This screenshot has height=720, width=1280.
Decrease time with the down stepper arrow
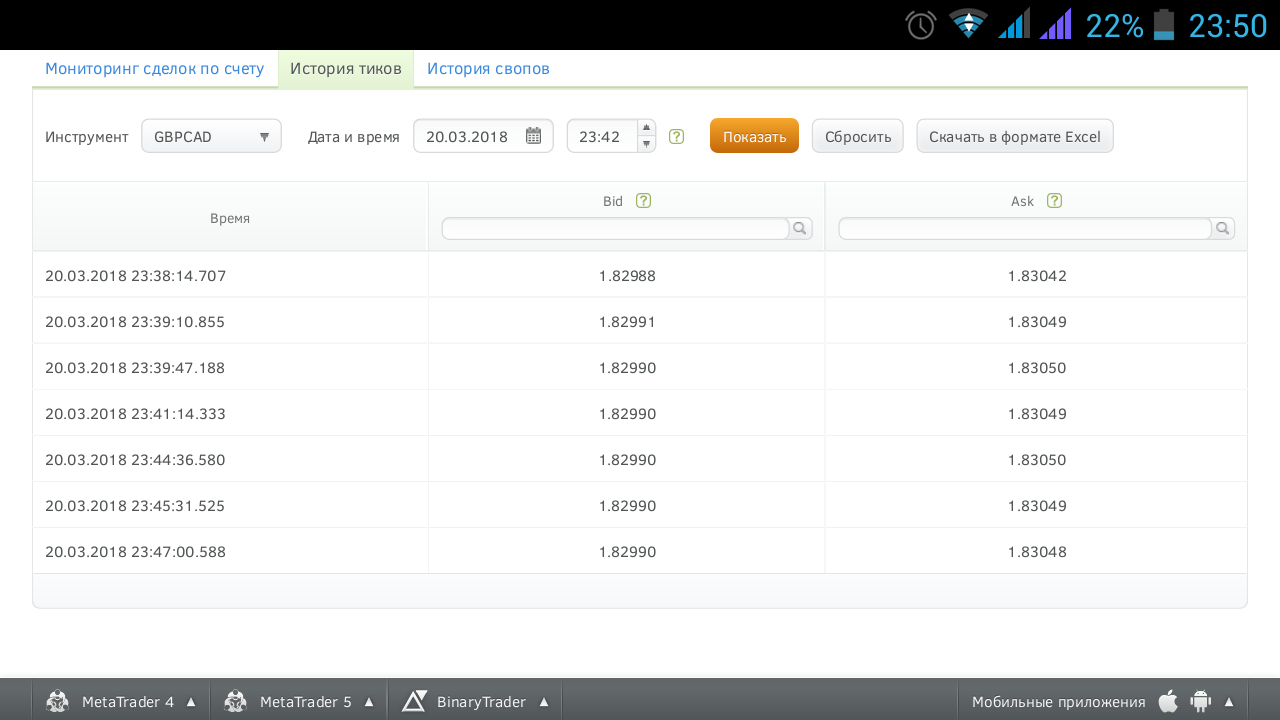coord(647,144)
